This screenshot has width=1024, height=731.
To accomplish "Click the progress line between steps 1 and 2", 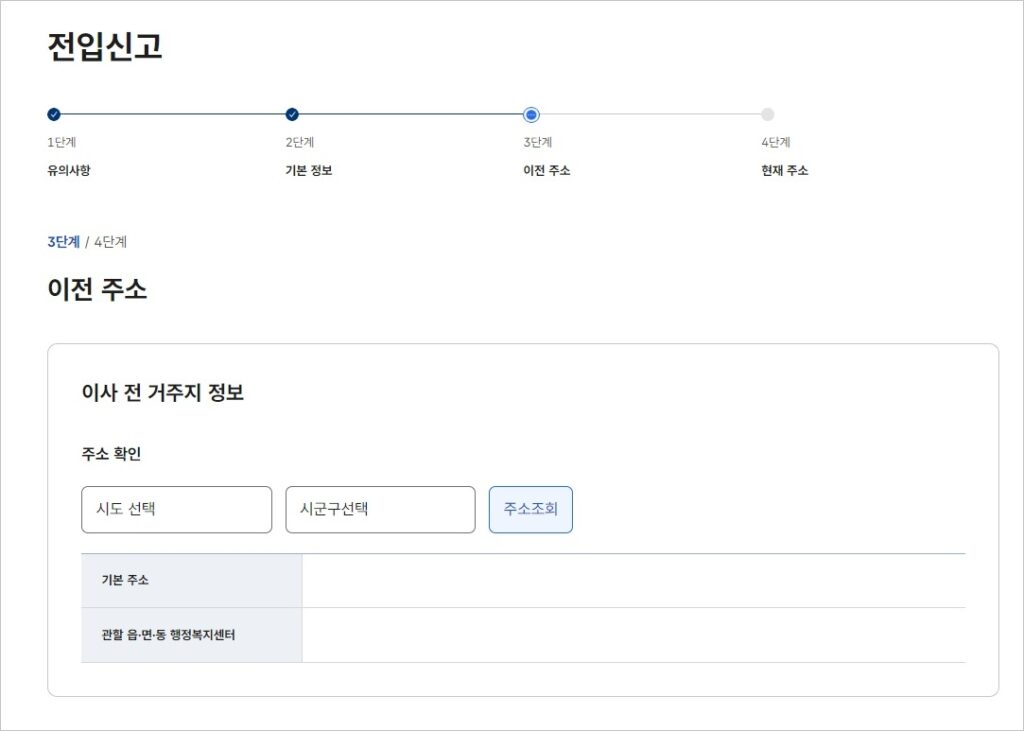I will (173, 114).
